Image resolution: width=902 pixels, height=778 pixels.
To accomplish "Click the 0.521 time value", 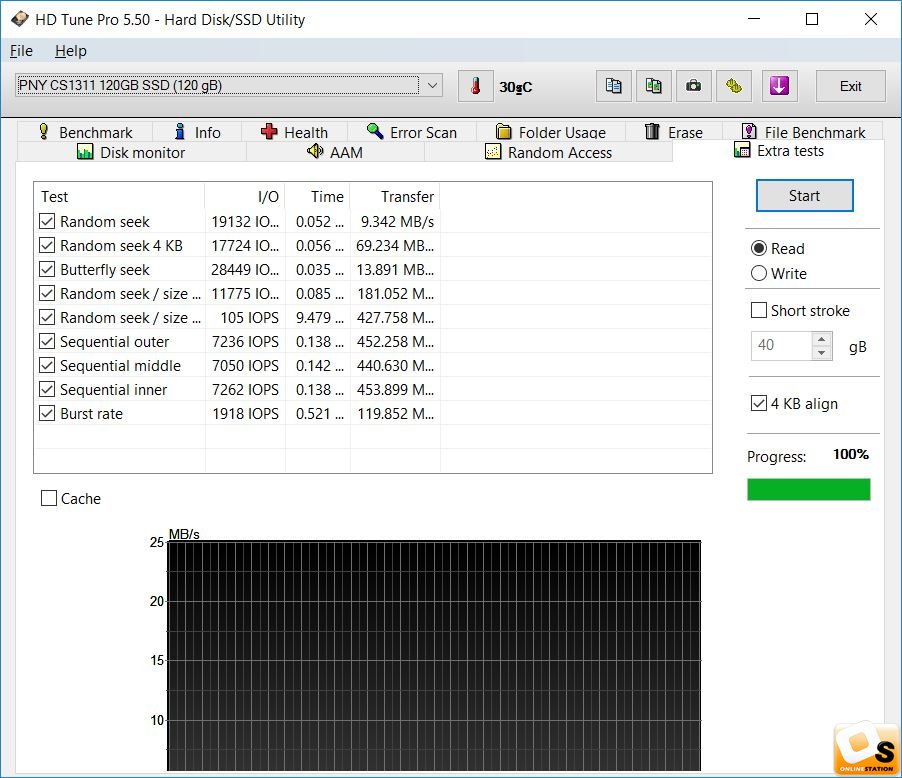I will click(319, 414).
